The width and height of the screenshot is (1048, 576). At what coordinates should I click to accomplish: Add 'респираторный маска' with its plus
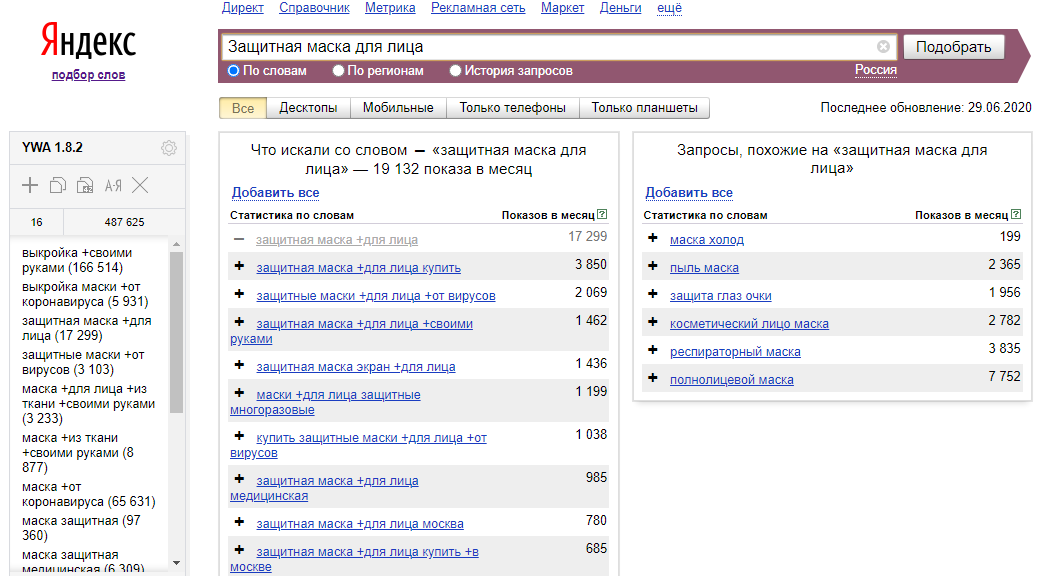(653, 351)
